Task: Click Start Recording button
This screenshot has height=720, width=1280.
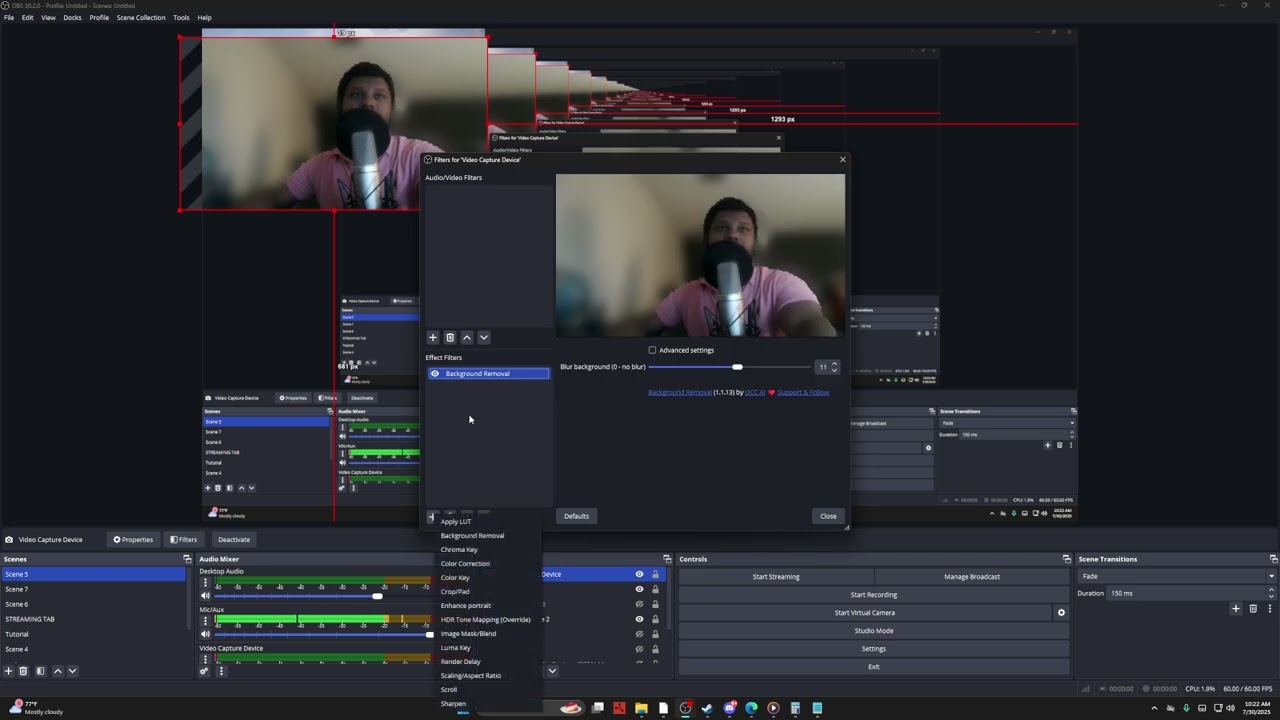Action: [x=873, y=595]
